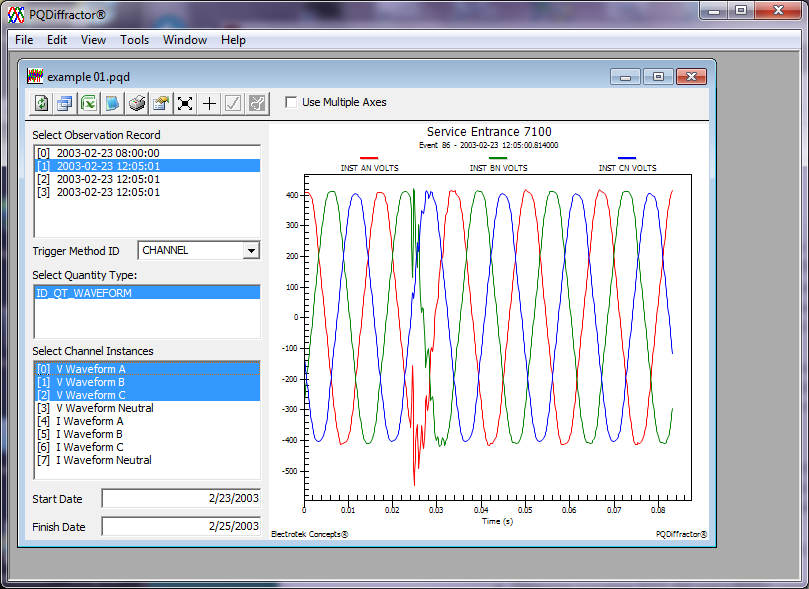Select V Waveform Neutral channel instance

[148, 408]
